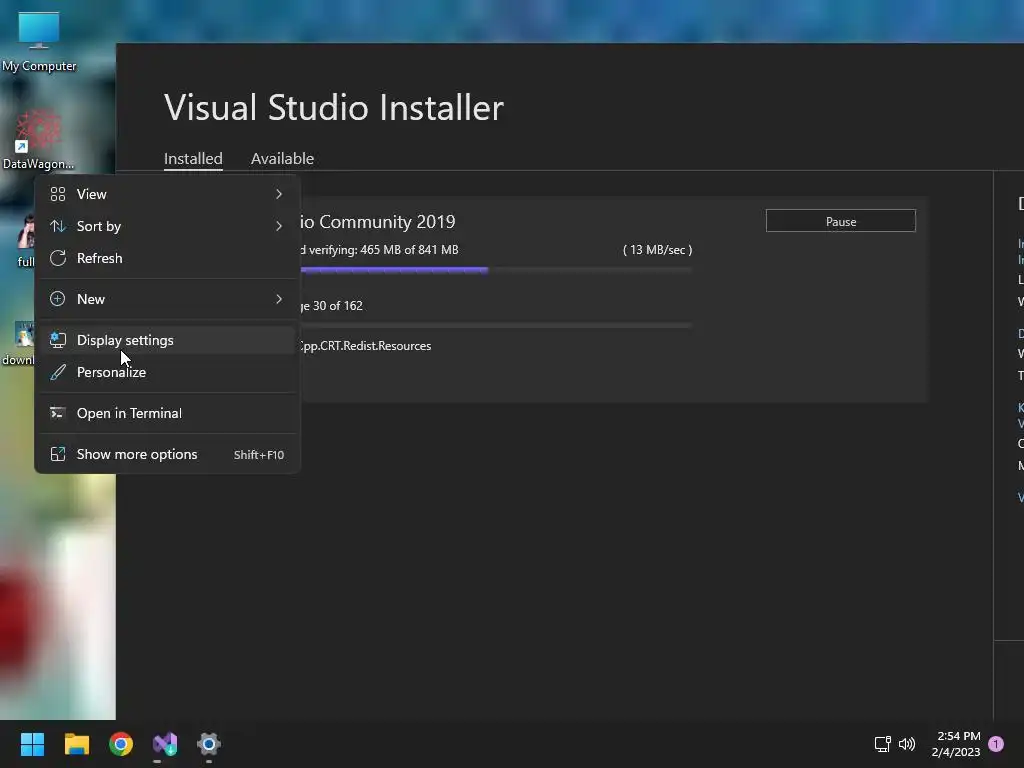Click the Display settings monitor icon
Screen dimensions: 1024x768
(x=57, y=340)
